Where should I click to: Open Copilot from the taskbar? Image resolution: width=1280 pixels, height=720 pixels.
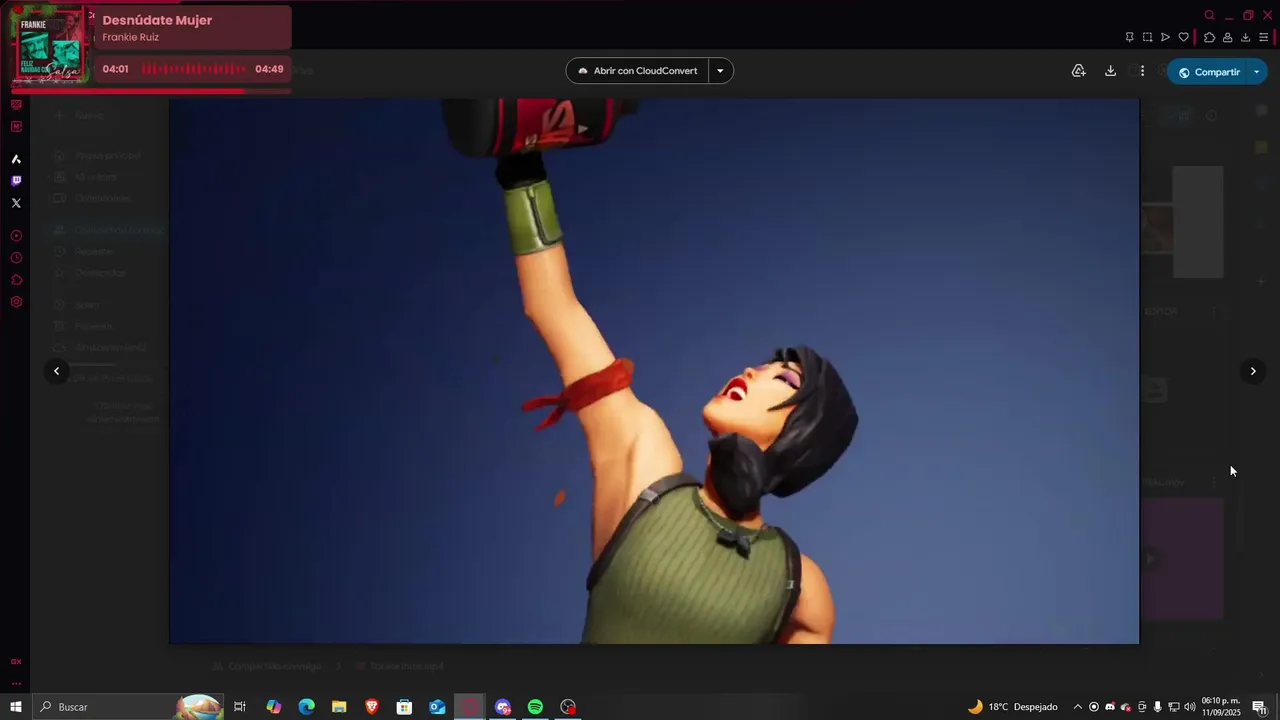coord(274,707)
